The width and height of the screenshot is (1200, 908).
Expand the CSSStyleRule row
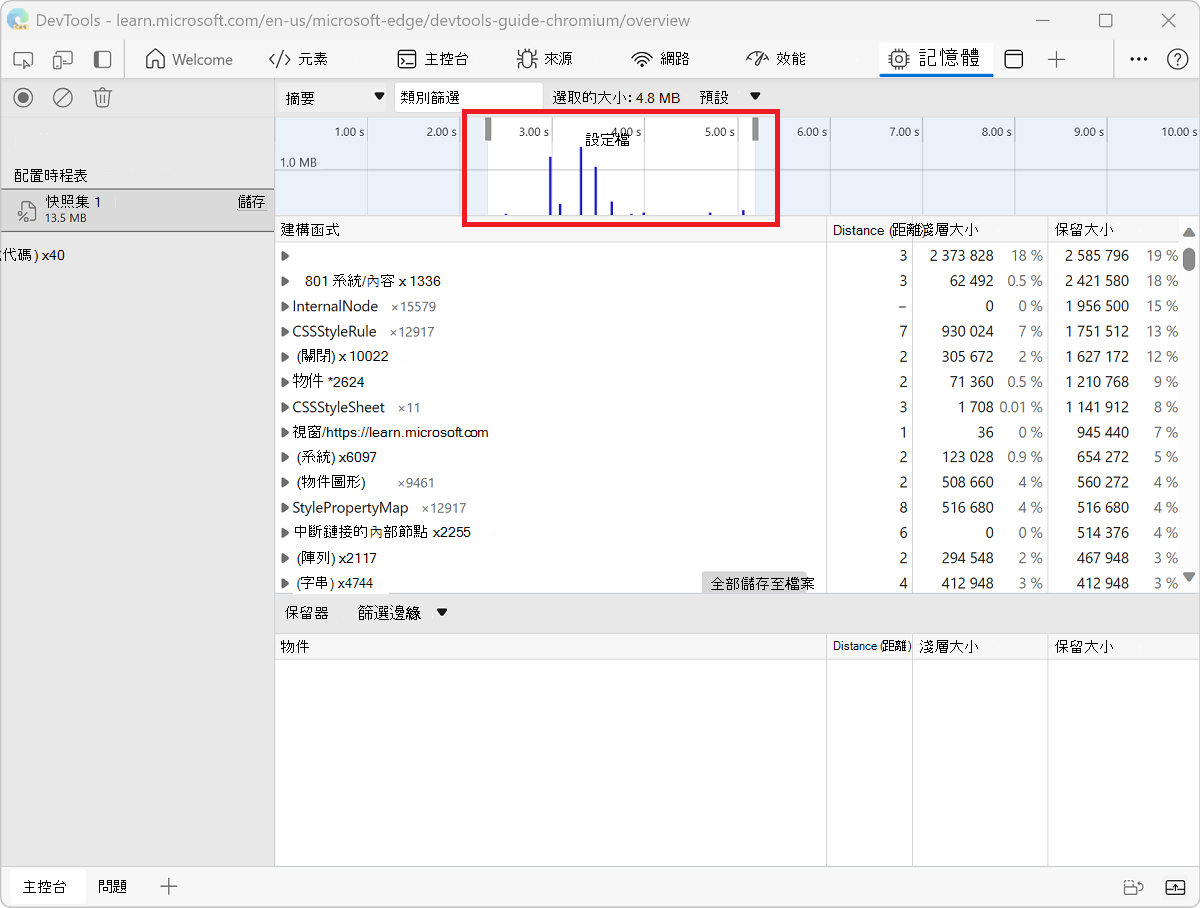pos(285,331)
